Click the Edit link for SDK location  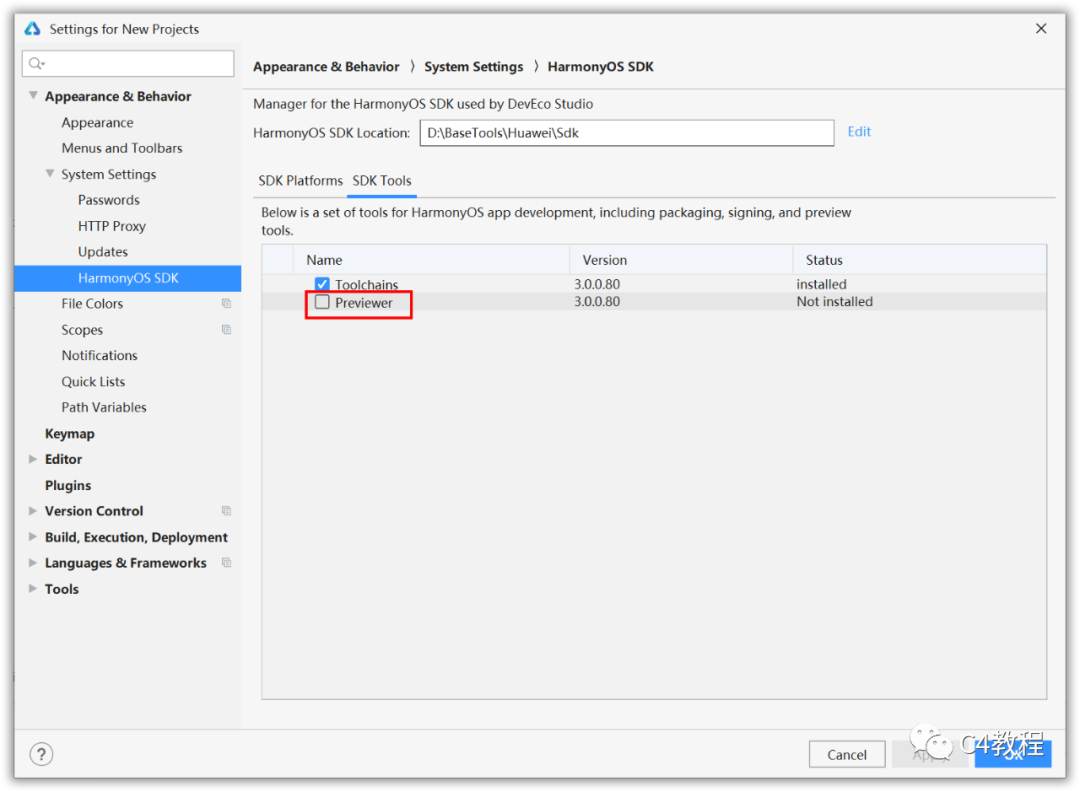tap(859, 132)
